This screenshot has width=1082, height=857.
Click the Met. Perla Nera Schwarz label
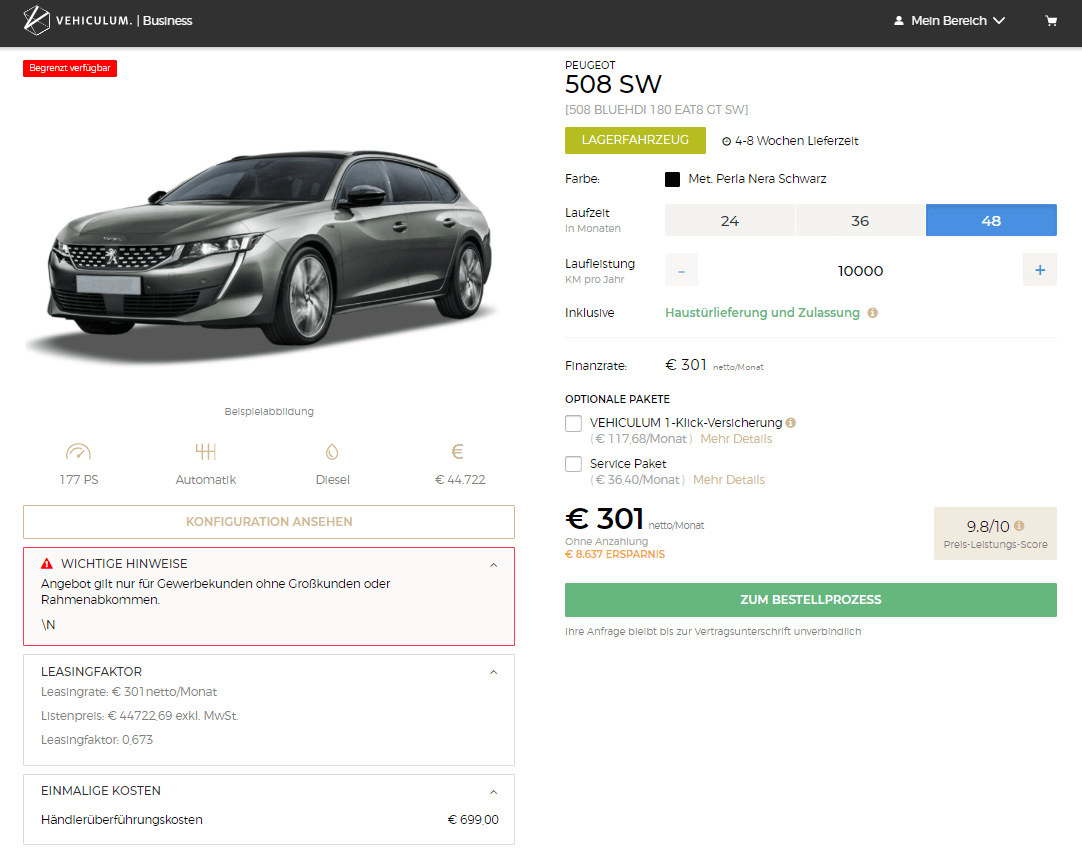click(757, 179)
